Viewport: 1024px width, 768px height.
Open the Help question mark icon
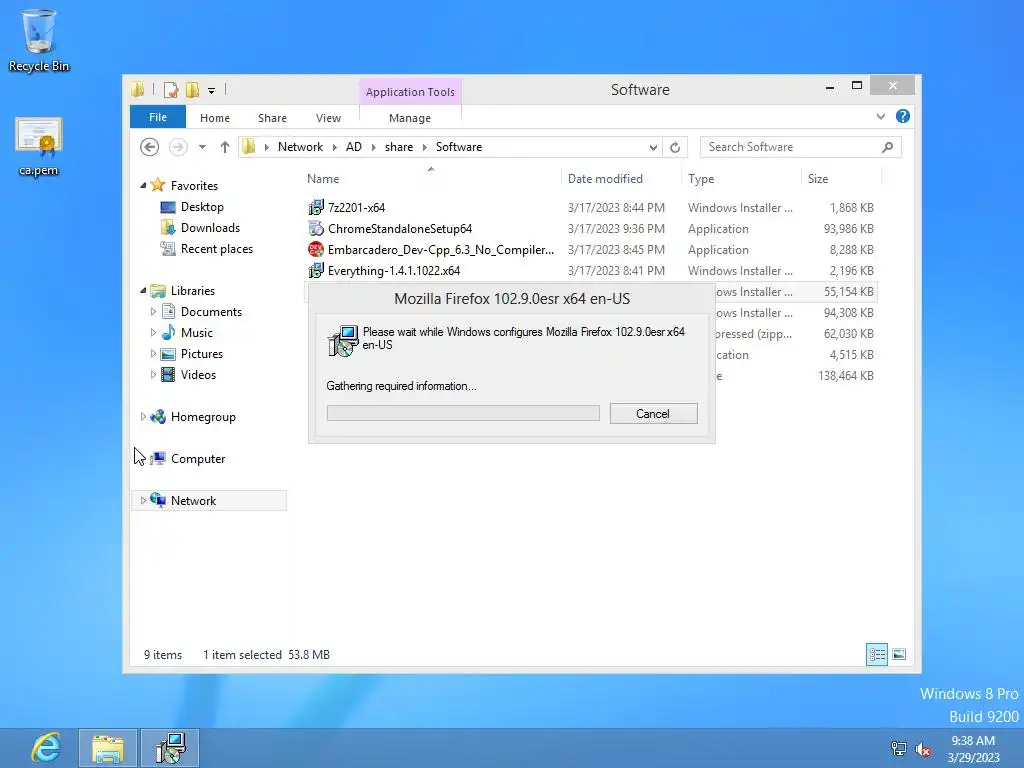903,116
